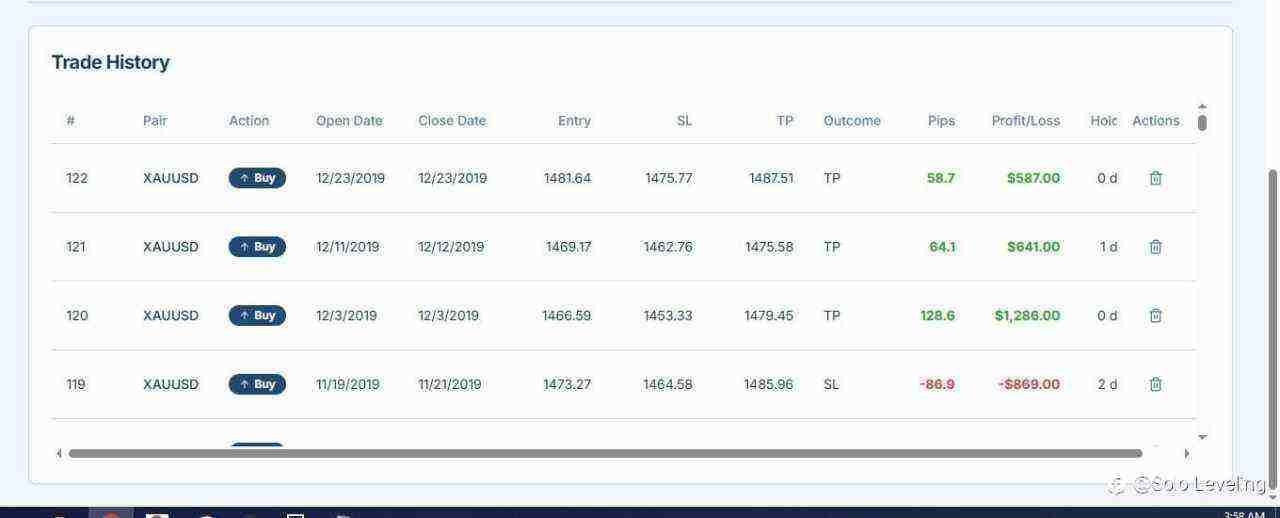Click the Outcome column header

pos(852,121)
